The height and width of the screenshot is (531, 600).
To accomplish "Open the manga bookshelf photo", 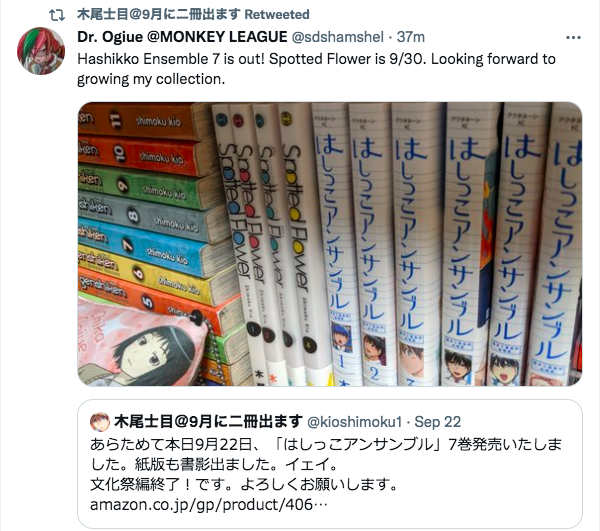I will 330,244.
